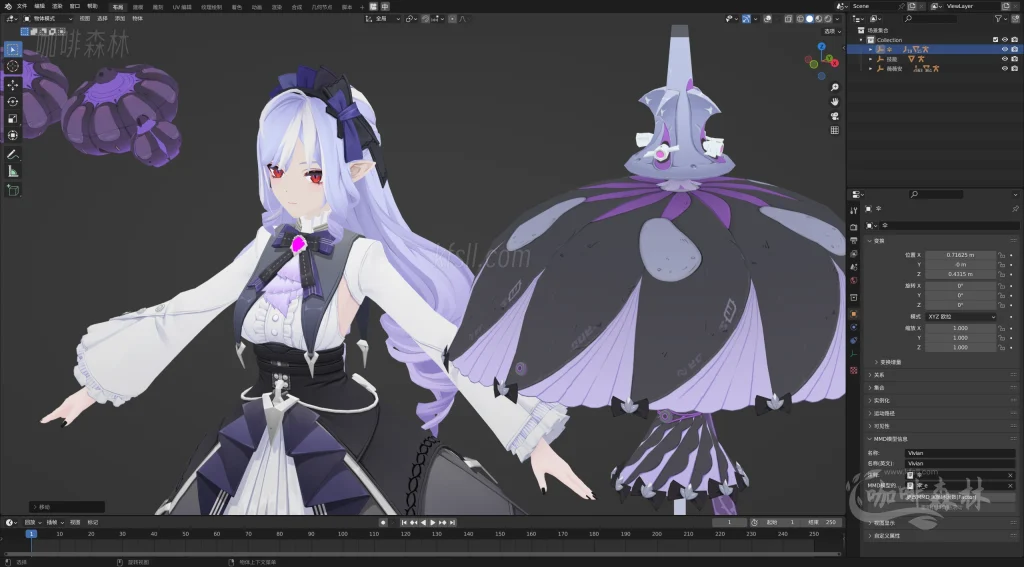Toggle the lock for Location X

1001,255
